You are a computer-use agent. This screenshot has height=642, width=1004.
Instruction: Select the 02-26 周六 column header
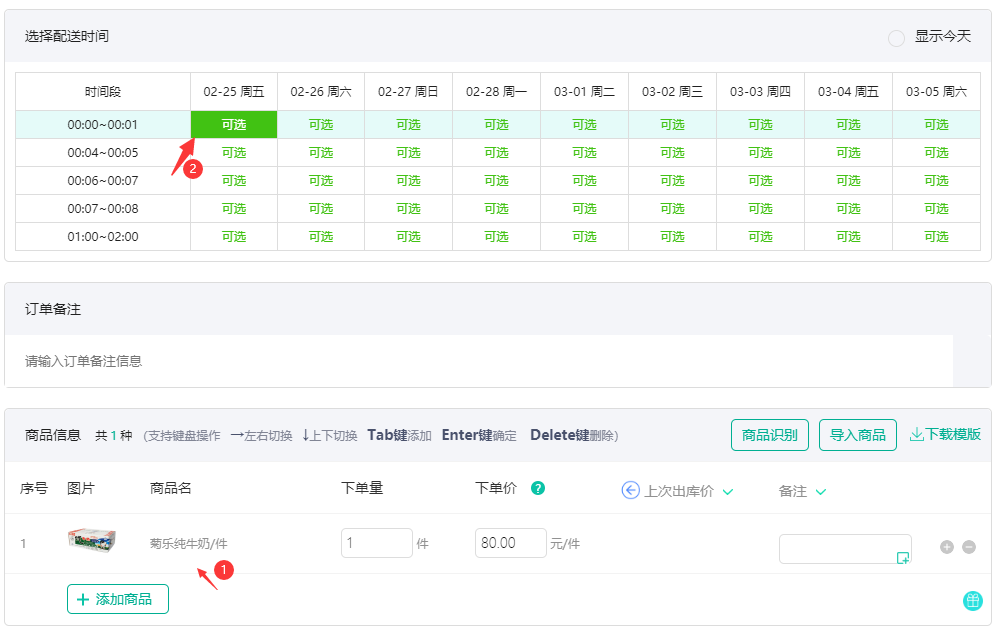tap(320, 89)
